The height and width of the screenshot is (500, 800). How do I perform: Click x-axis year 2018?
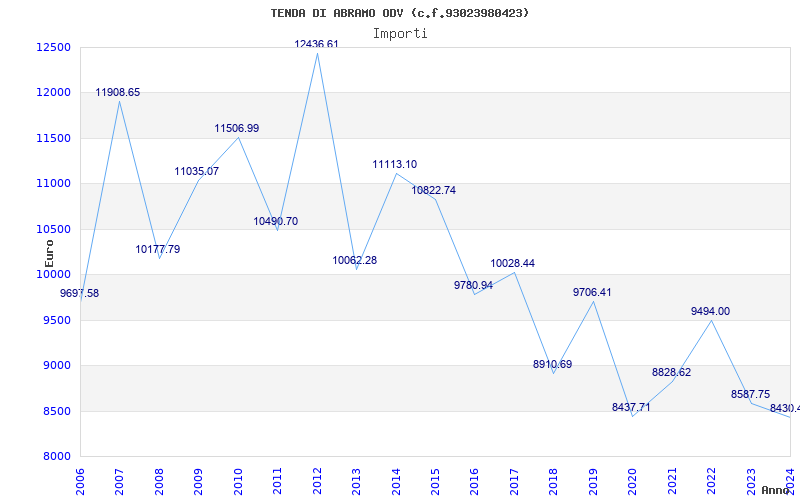click(554, 481)
